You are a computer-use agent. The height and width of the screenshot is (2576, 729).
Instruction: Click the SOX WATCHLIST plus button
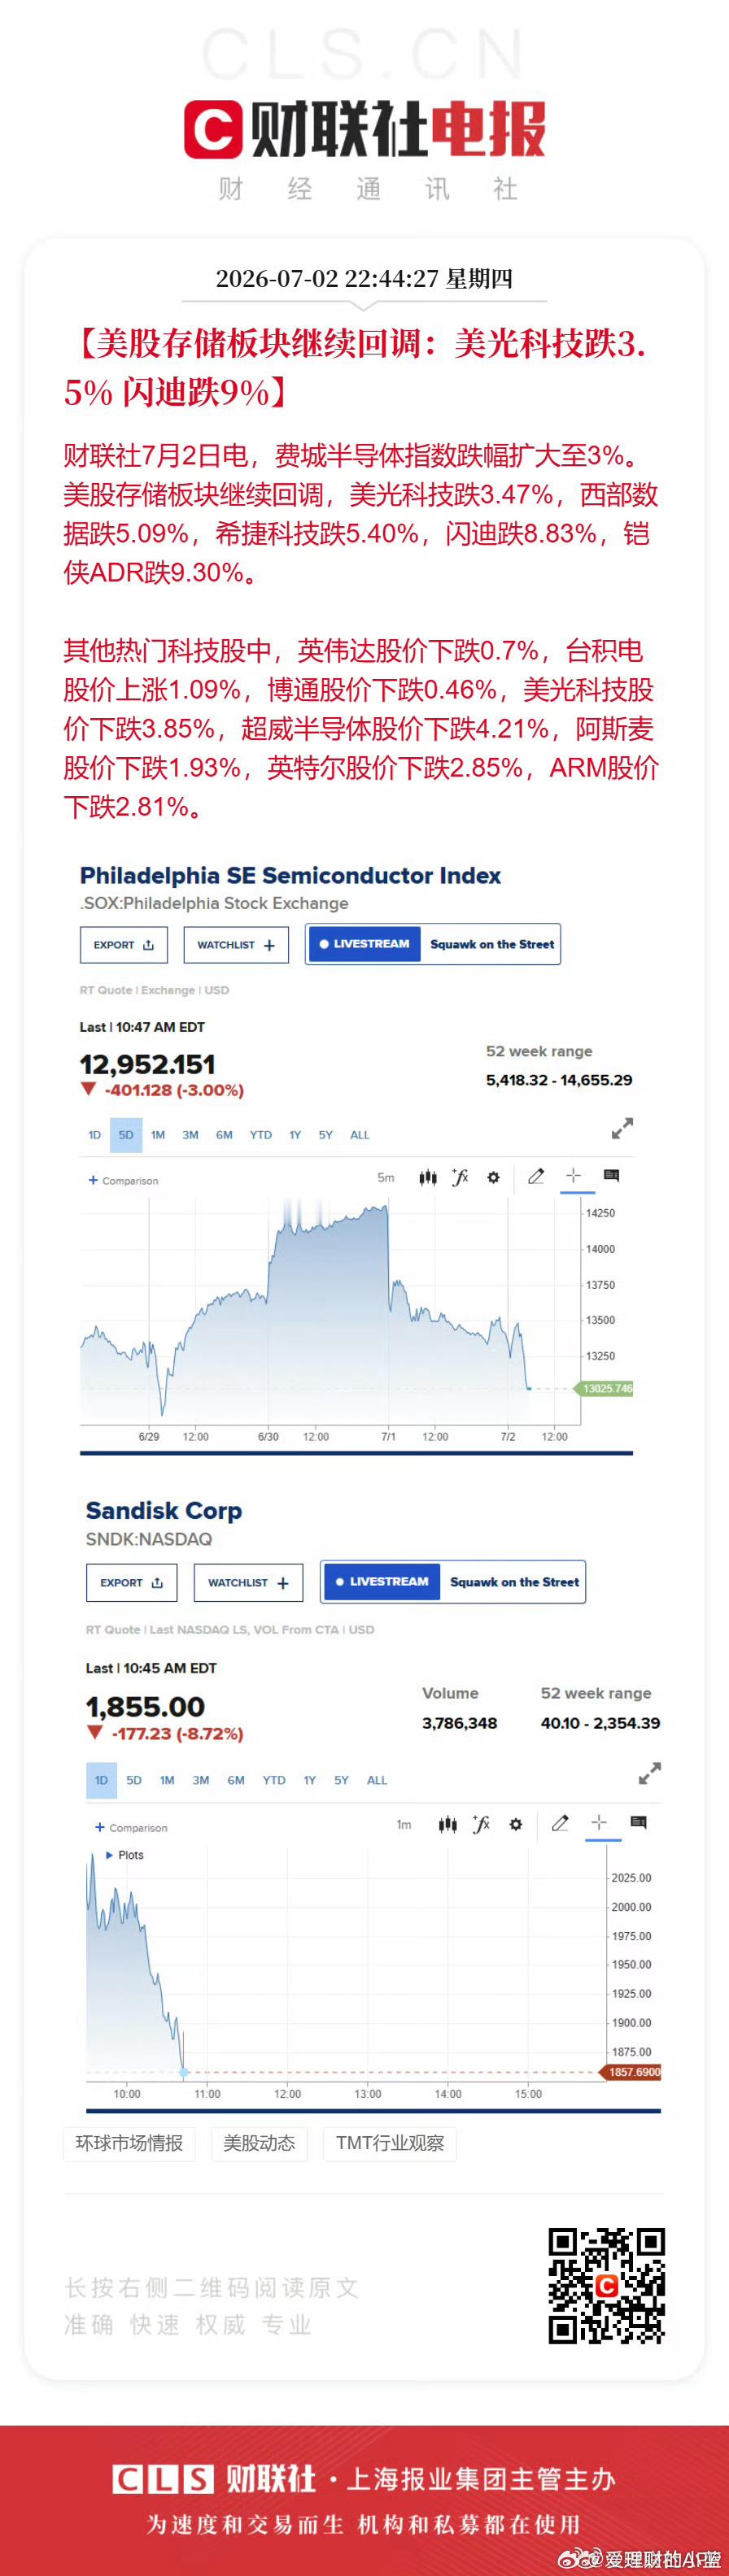click(235, 945)
